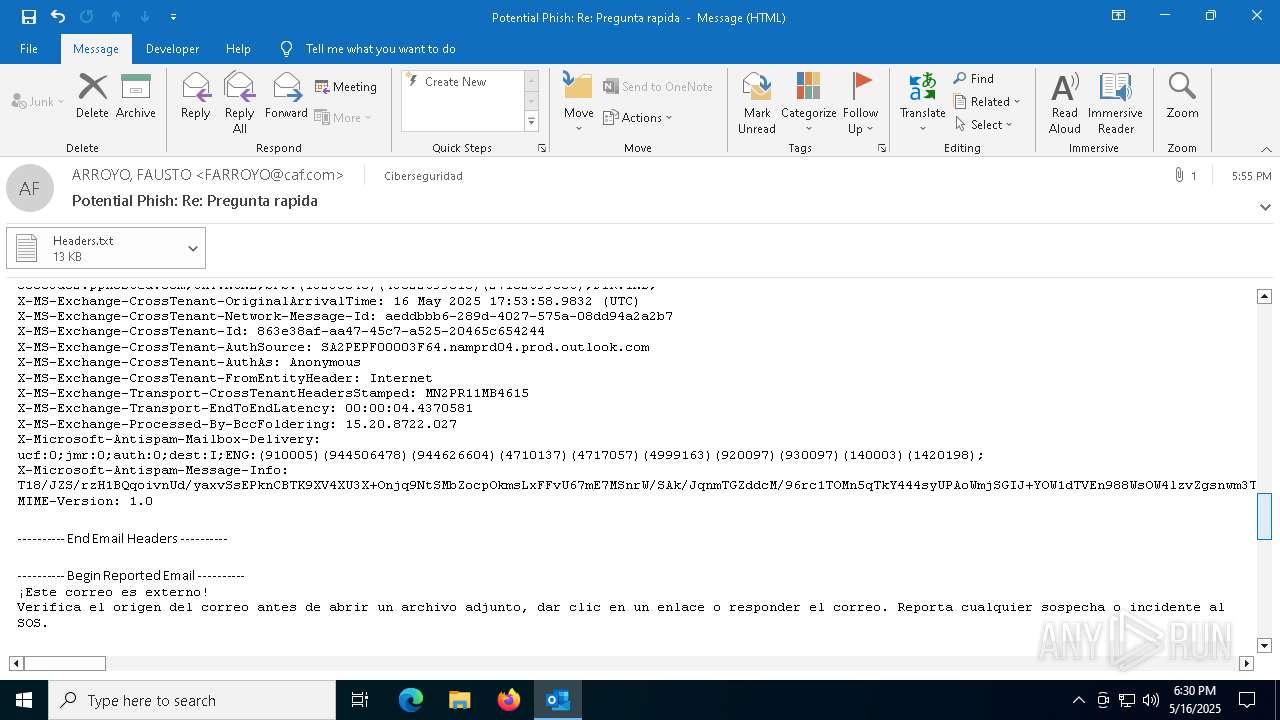Viewport: 1280px width, 720px height.
Task: Switch to Outlook on the taskbar
Action: 558,700
